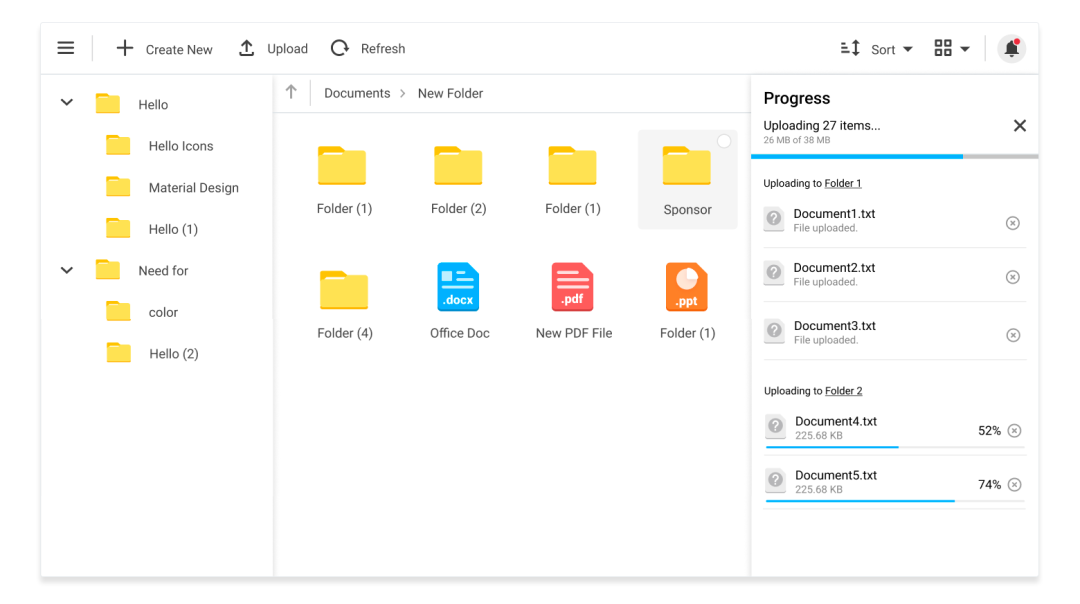Collapse the Need for tree folder
Image resolution: width=1080 pixels, height=604 pixels.
point(67,270)
